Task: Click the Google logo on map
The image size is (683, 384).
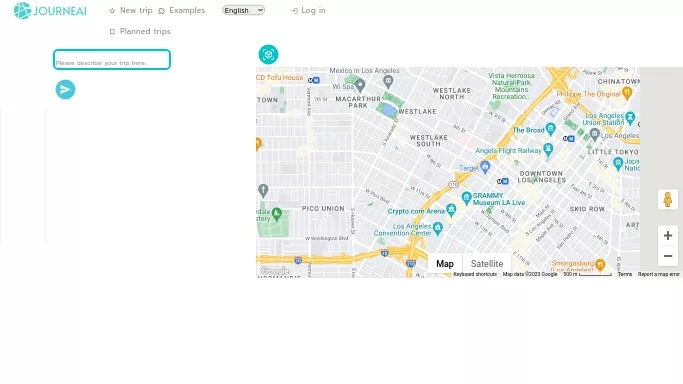Action: tap(275, 271)
